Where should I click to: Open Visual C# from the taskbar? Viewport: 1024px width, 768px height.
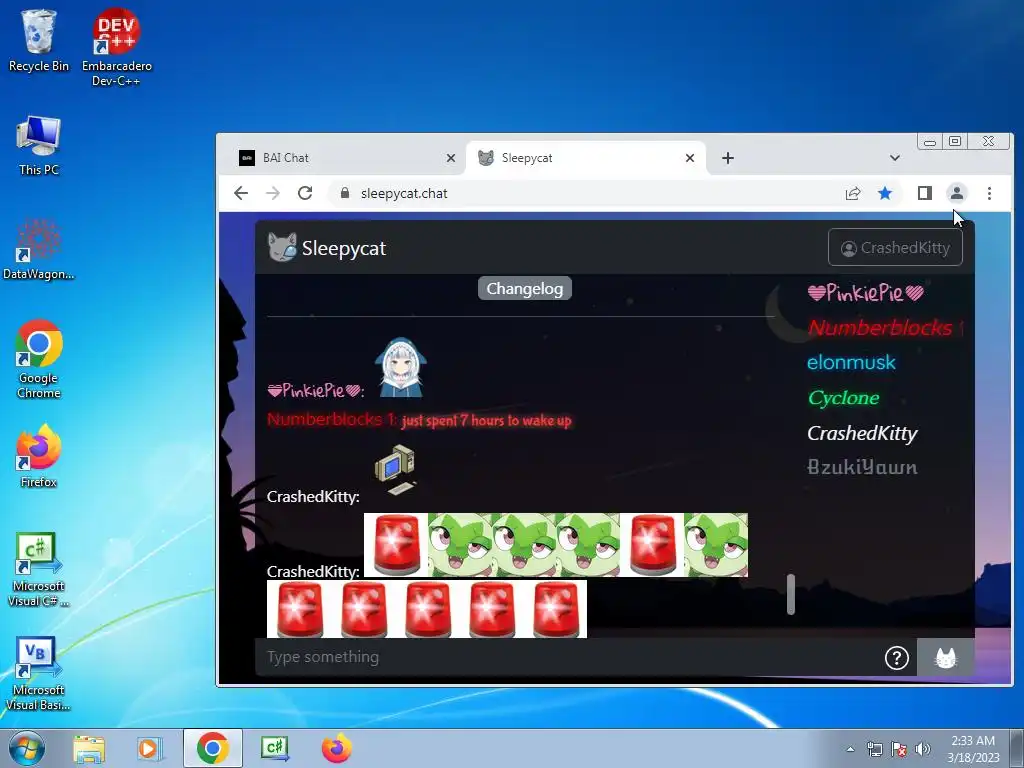[x=275, y=748]
